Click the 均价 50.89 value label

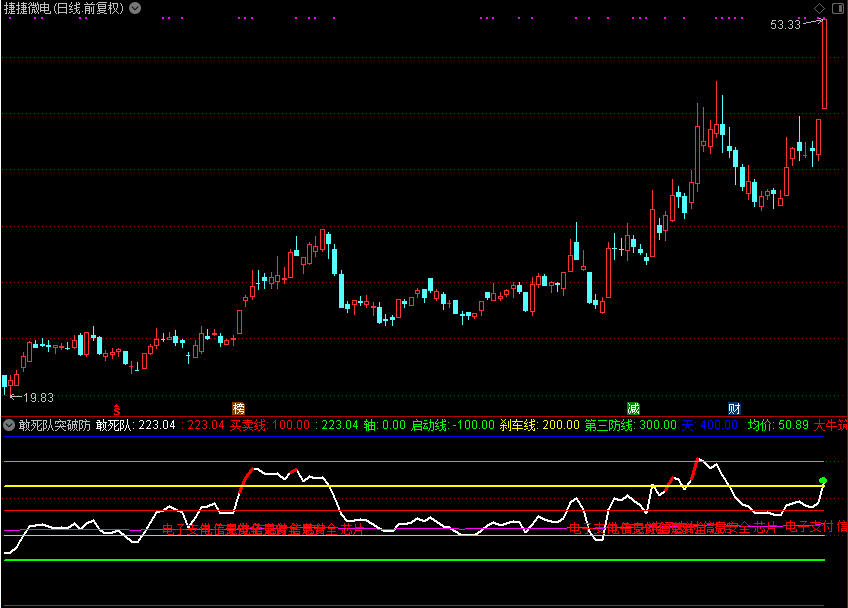coord(778,425)
